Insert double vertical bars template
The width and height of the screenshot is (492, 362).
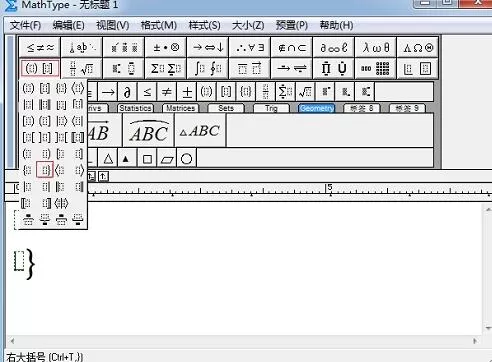click(45, 105)
